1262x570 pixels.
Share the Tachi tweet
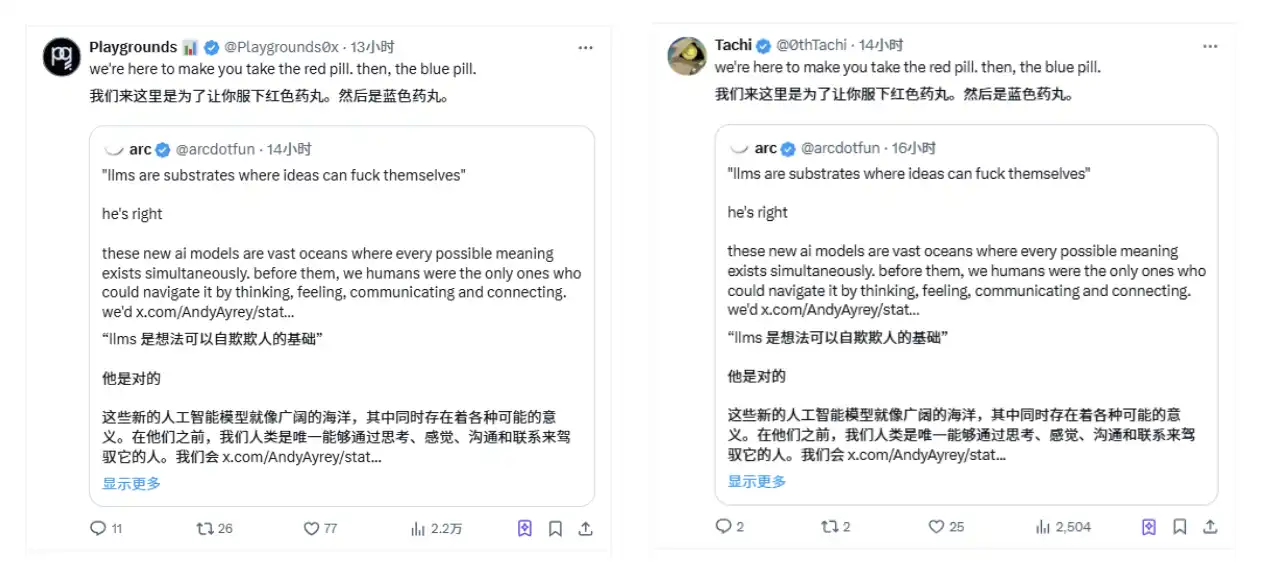(1210, 526)
